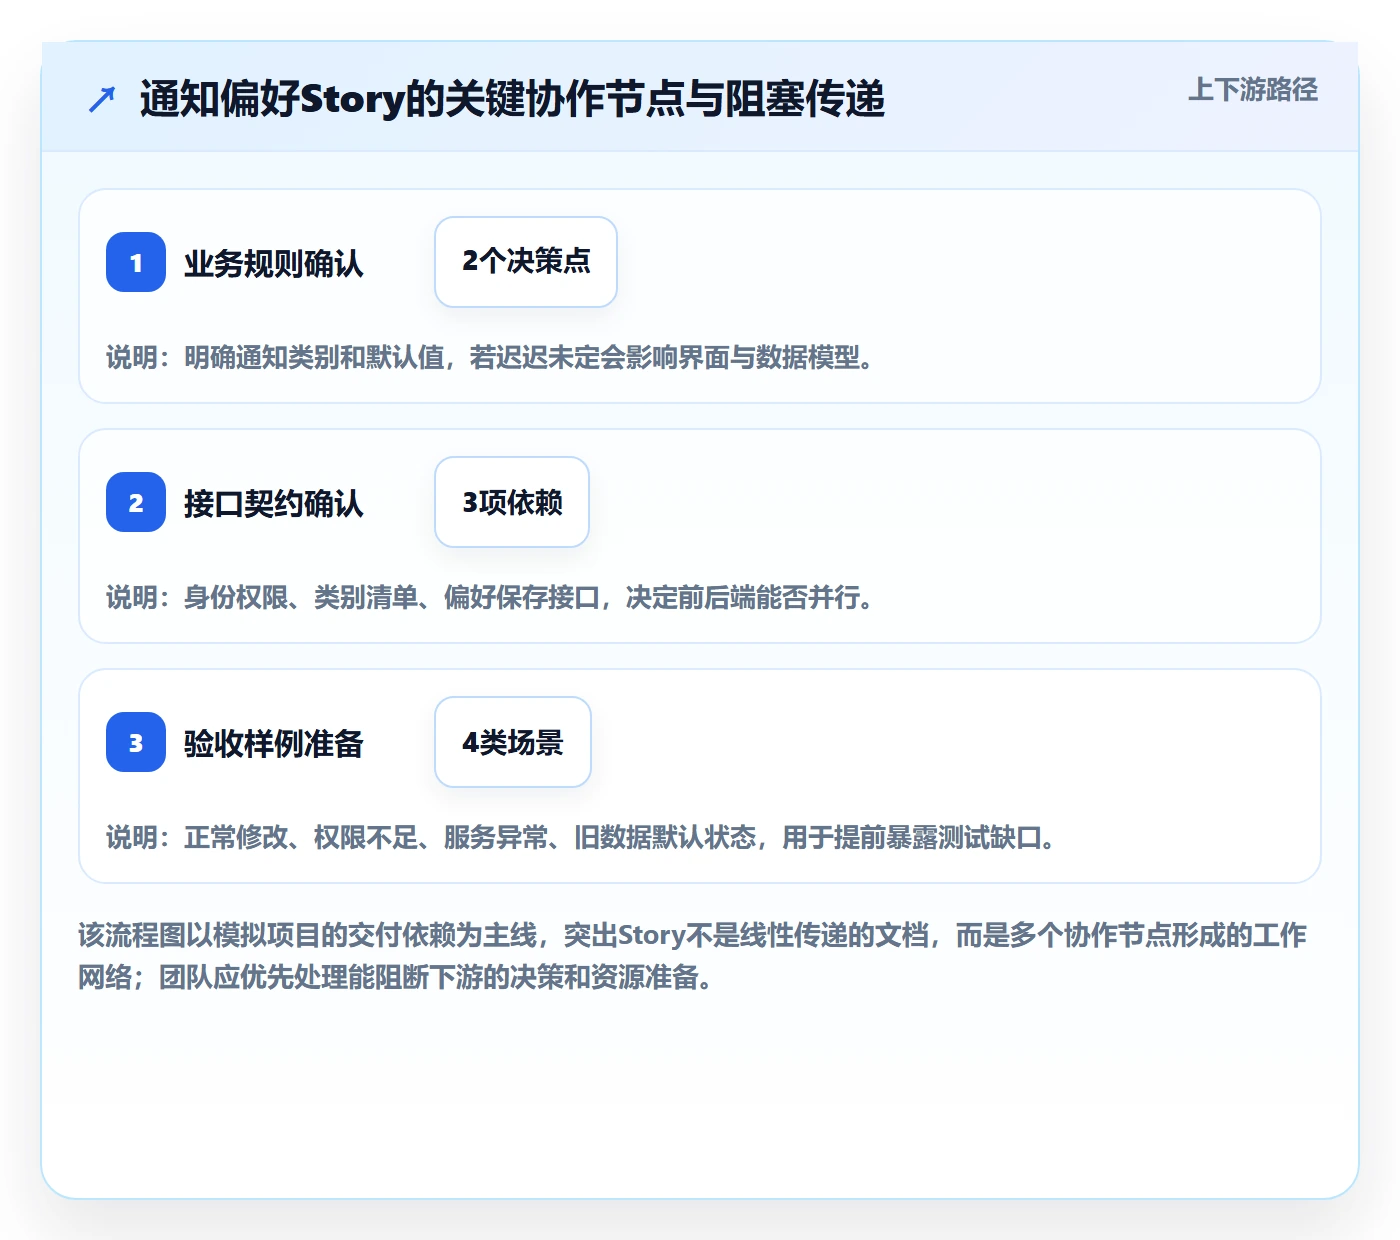Select the 2个决策点 badge
This screenshot has width=1400, height=1240.
pos(526,262)
